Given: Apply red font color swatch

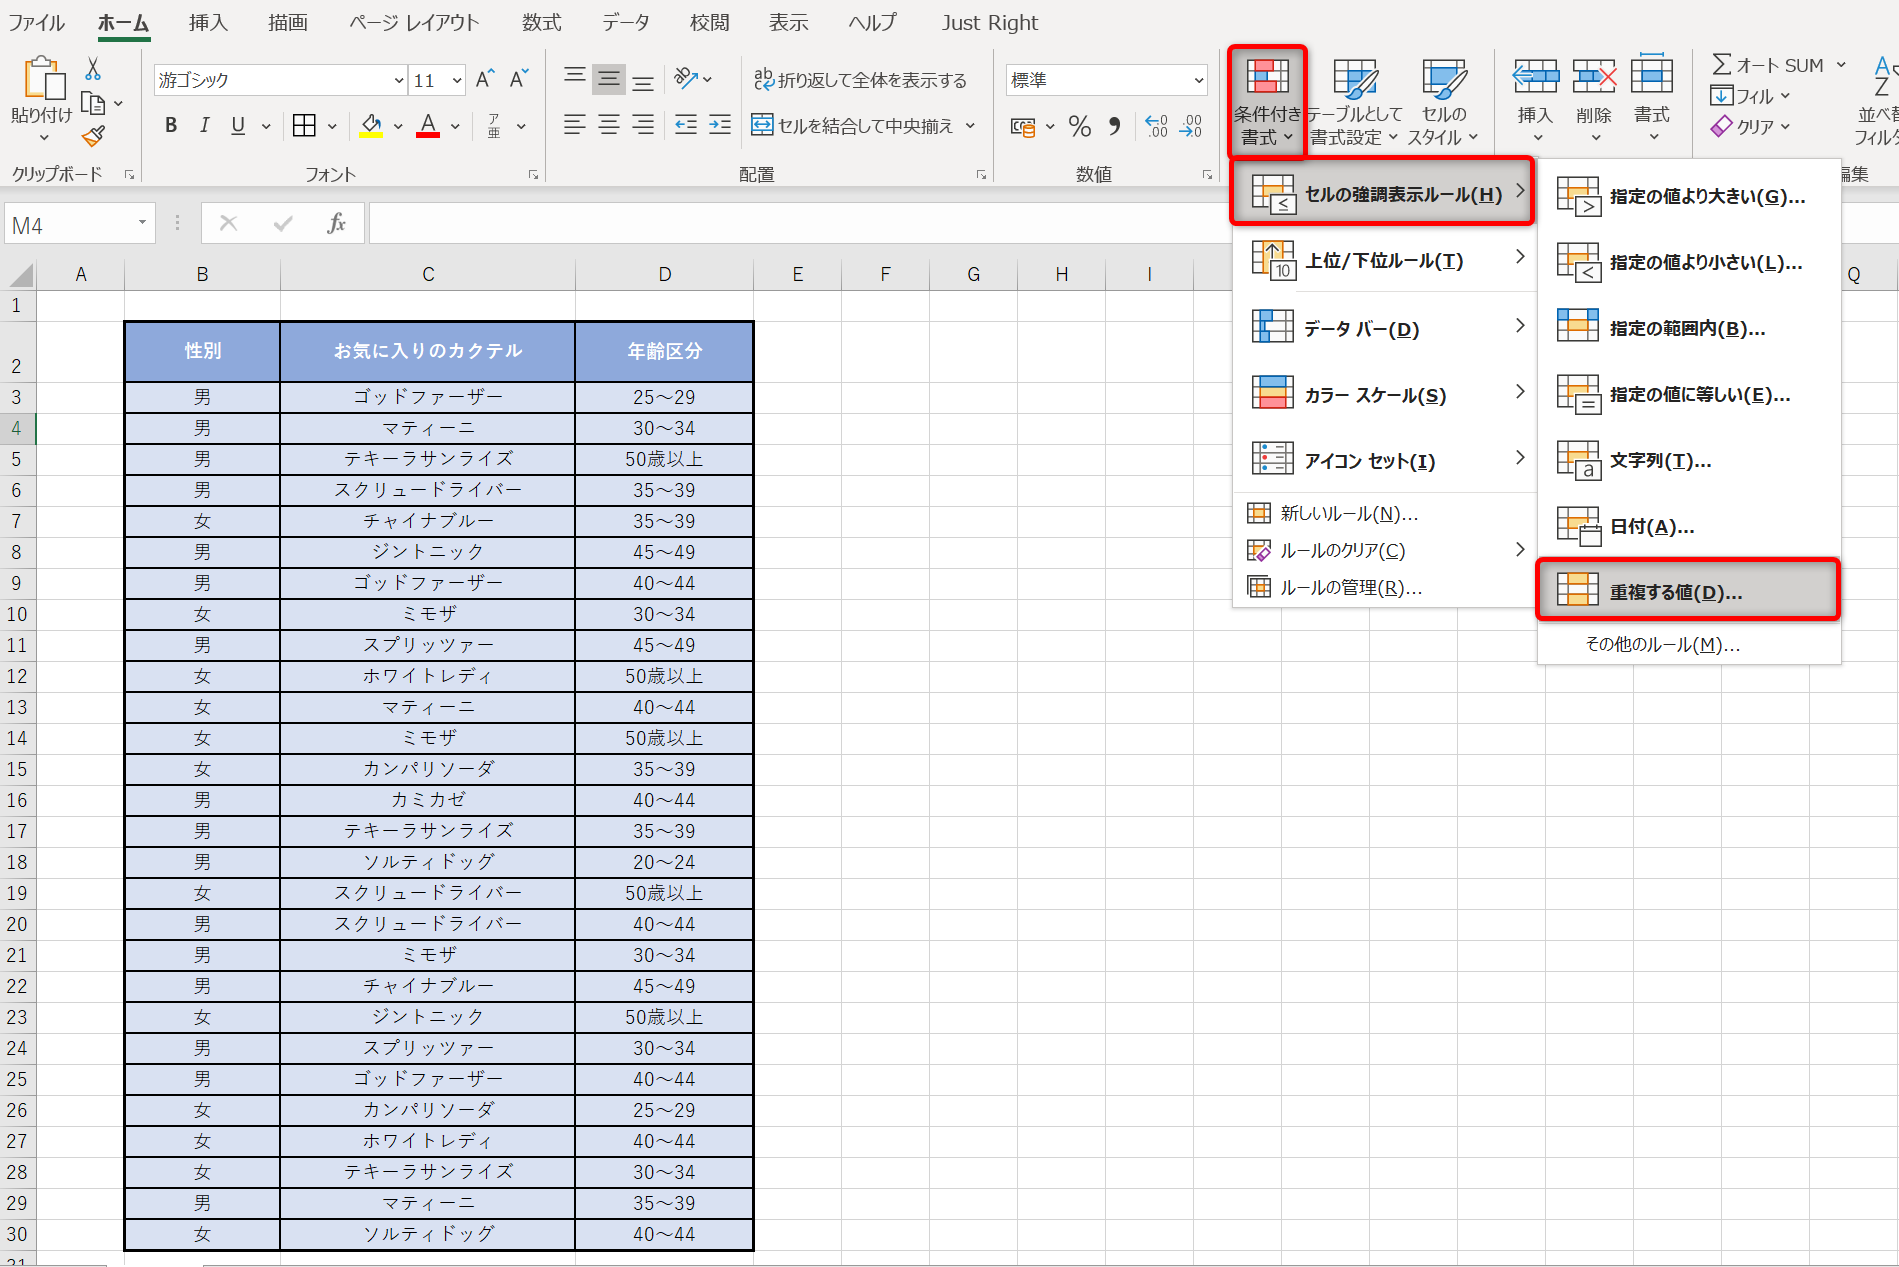Looking at the screenshot, I should (x=428, y=126).
